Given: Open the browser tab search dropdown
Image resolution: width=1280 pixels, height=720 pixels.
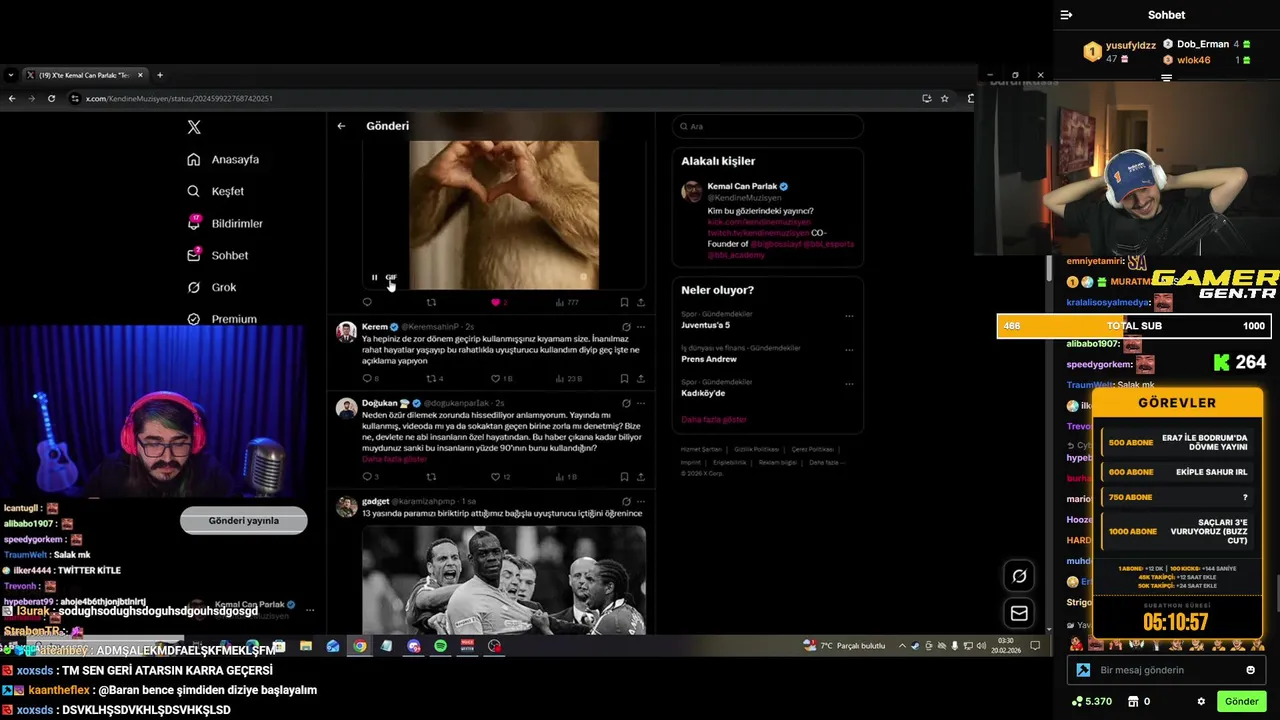Looking at the screenshot, I should pos(10,75).
